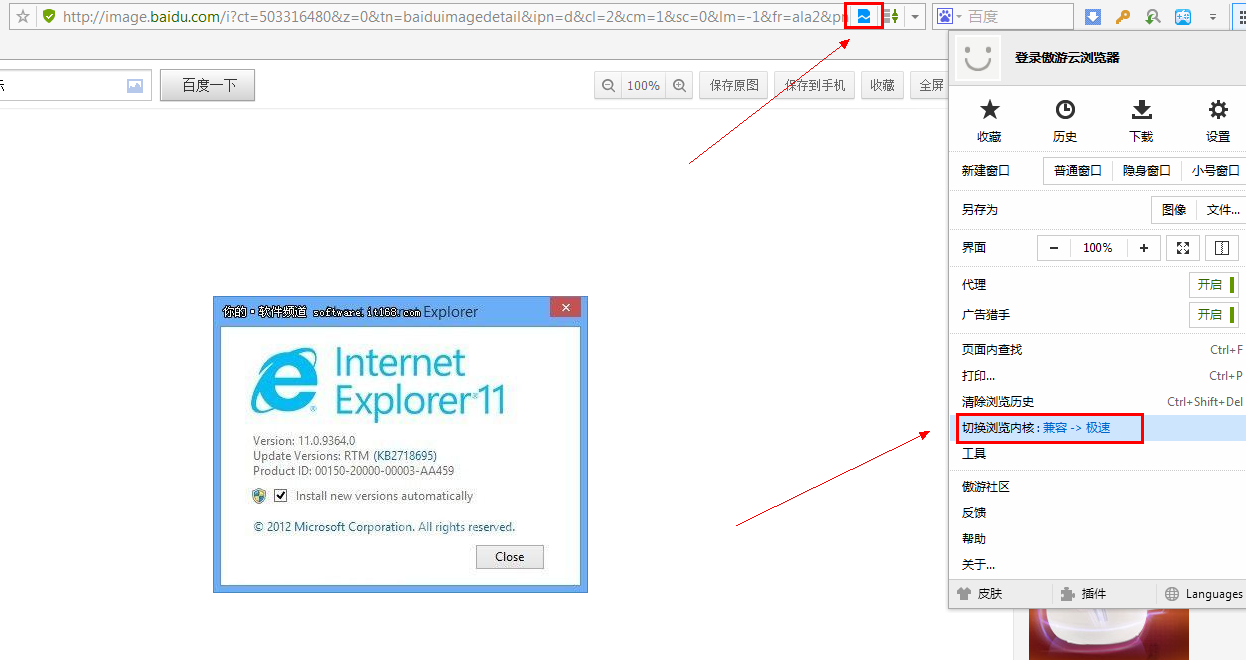Close the IE dialog with red X
1246x660 pixels.
tap(566, 308)
